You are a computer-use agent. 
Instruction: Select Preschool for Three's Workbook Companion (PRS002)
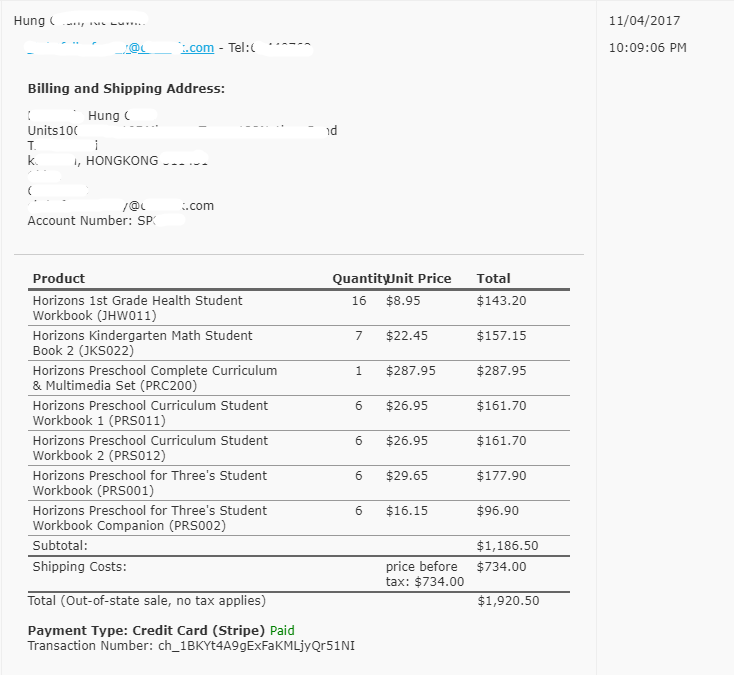click(x=150, y=518)
